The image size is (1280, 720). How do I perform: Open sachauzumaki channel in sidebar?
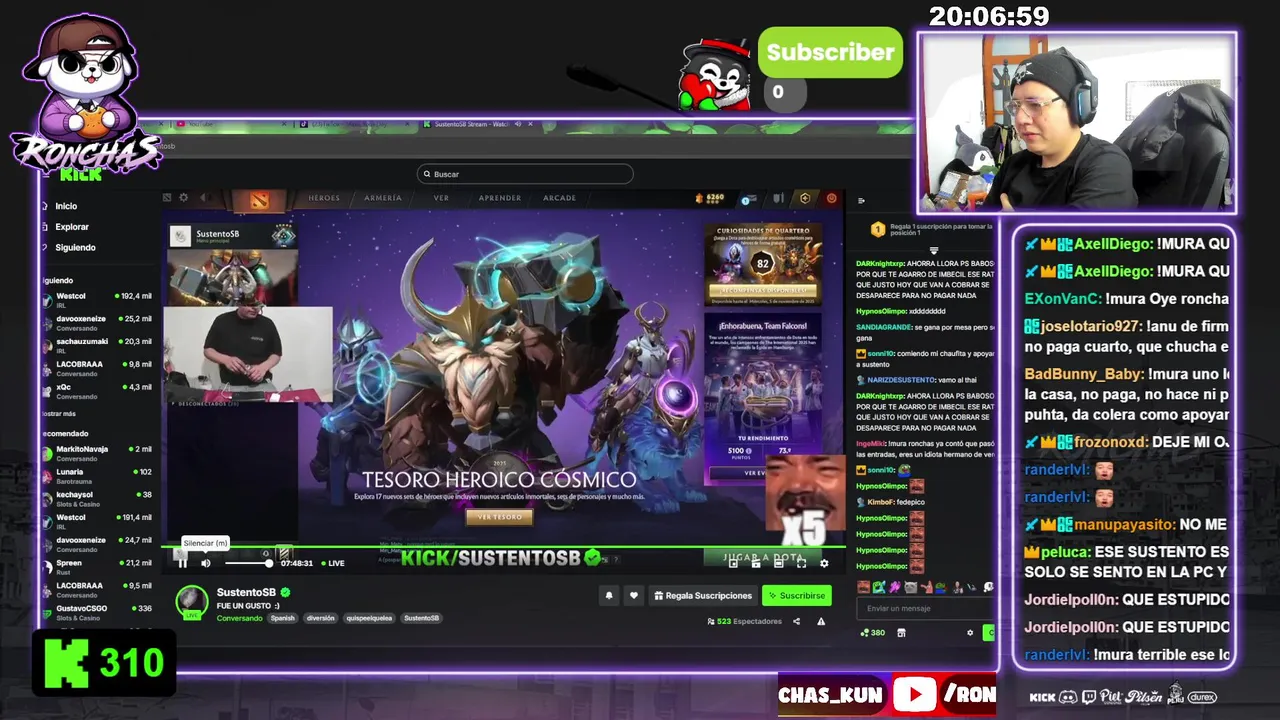point(97,346)
